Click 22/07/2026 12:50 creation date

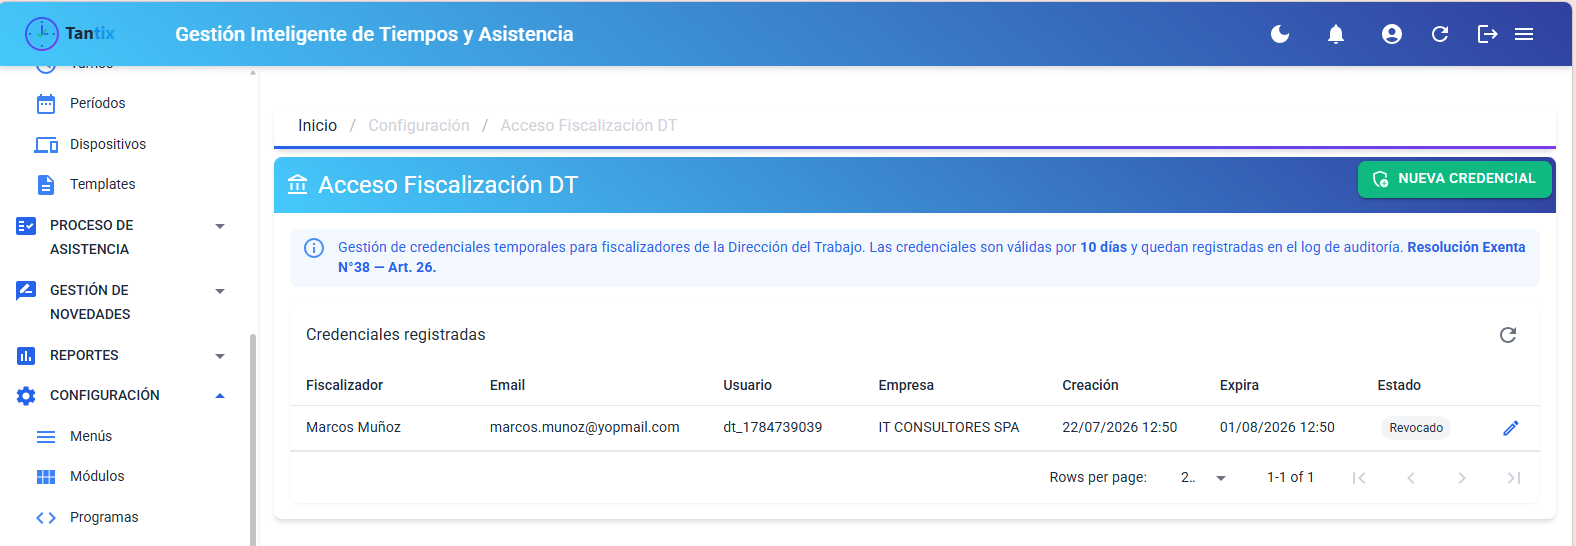point(1120,428)
